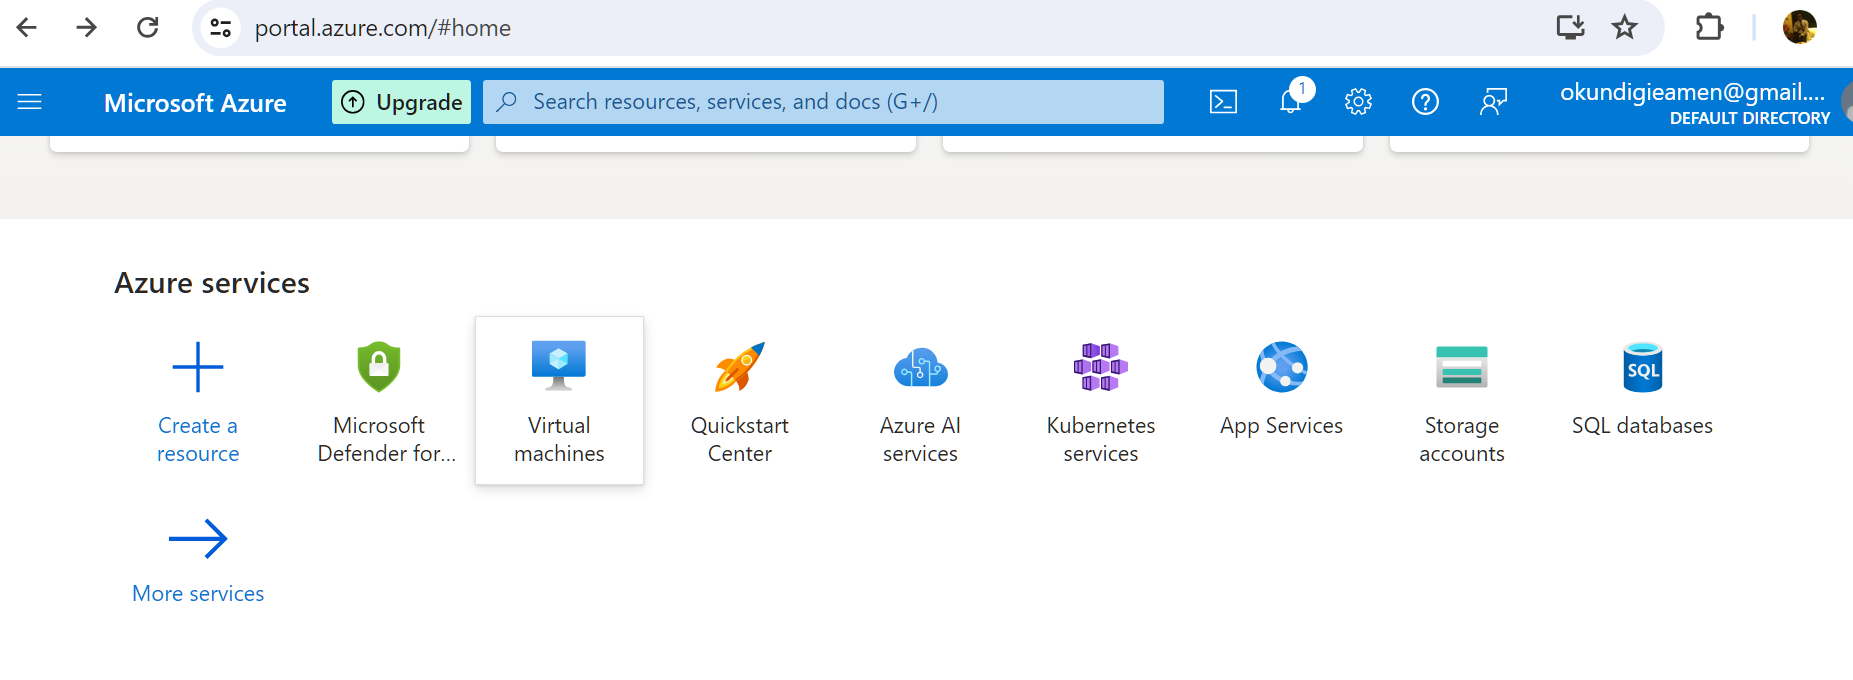Image resolution: width=1853 pixels, height=680 pixels.
Task: Click the Feedback icon in header
Action: 1493,102
